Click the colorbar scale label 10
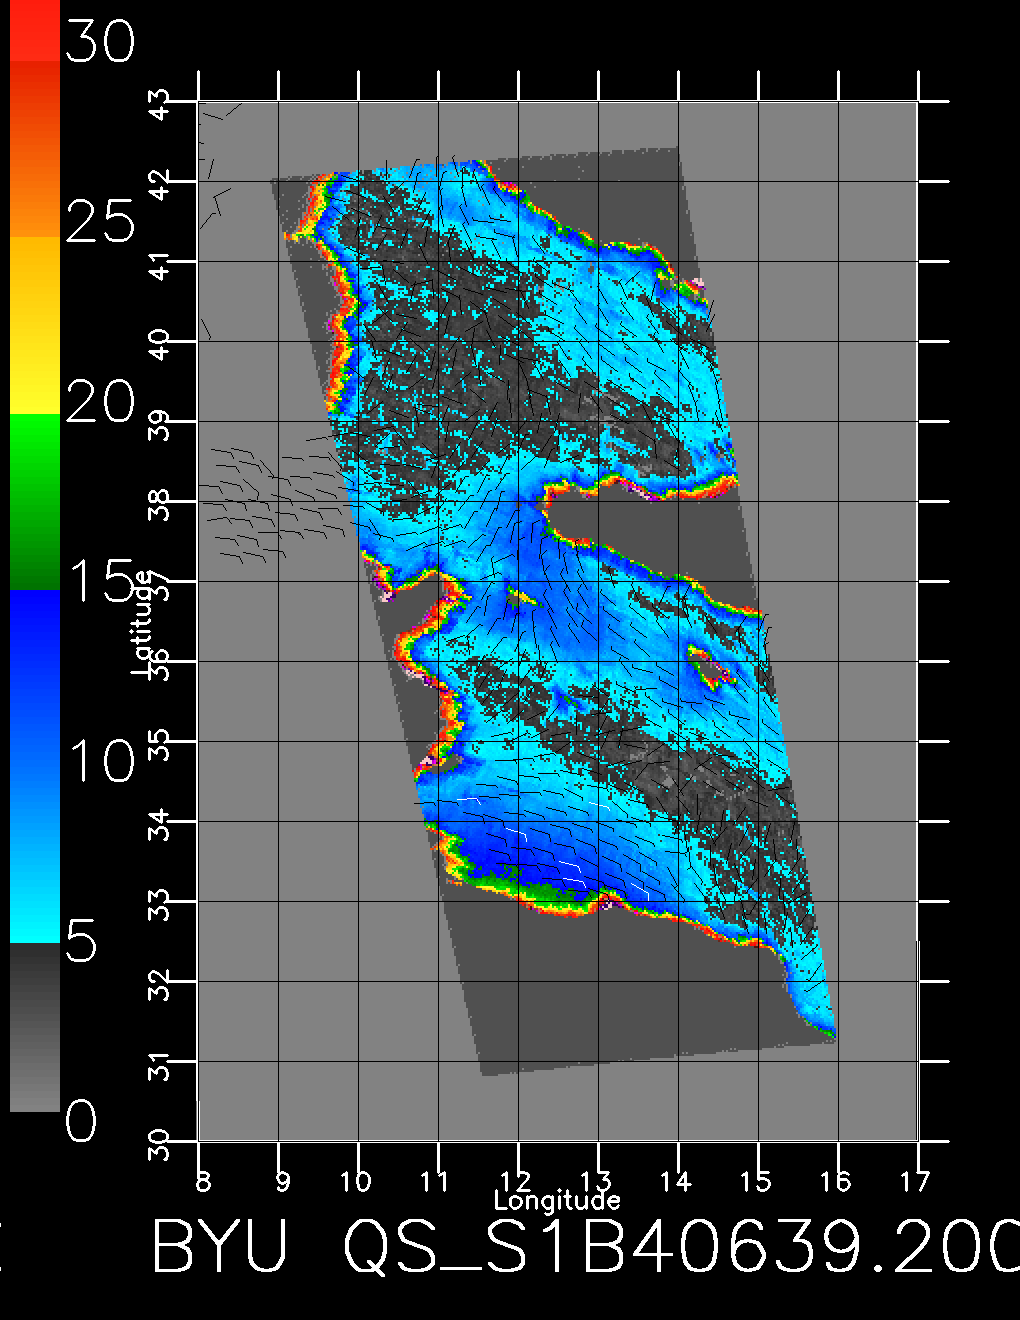The image size is (1020, 1320). pos(102,762)
